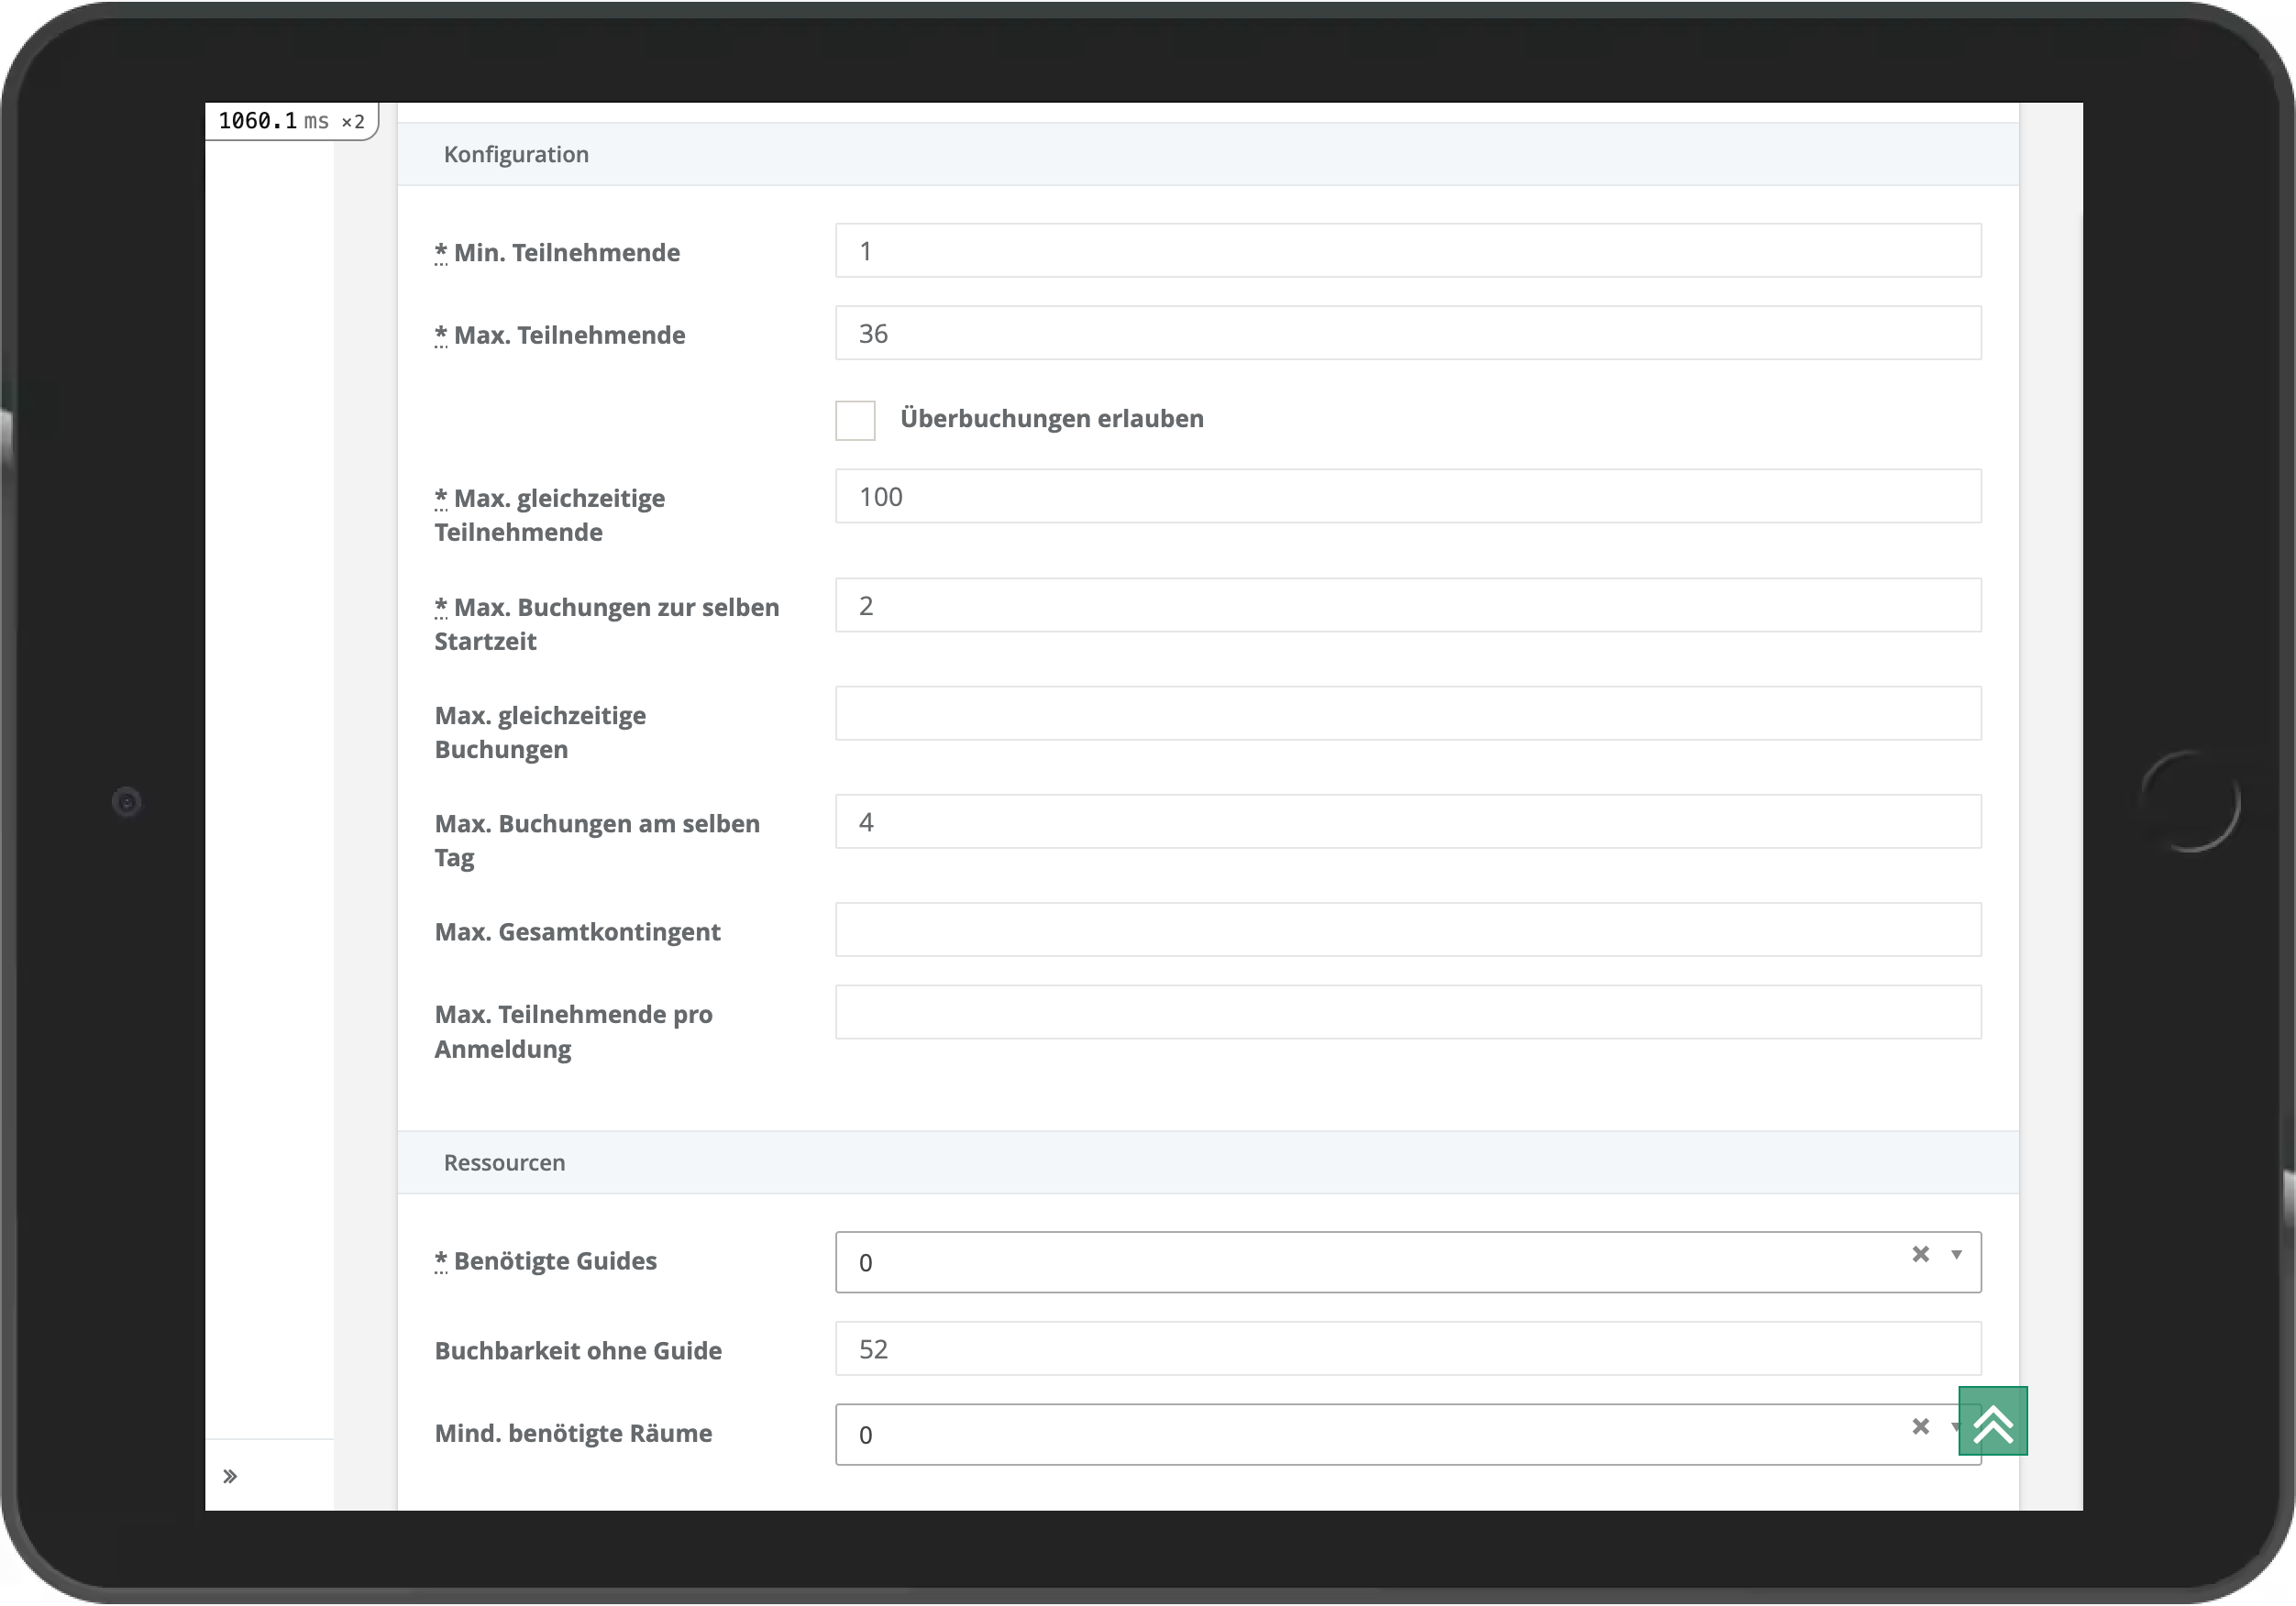Click the Max. Buchungen am selben Tag field
The height and width of the screenshot is (1606, 2296).
point(1408,821)
